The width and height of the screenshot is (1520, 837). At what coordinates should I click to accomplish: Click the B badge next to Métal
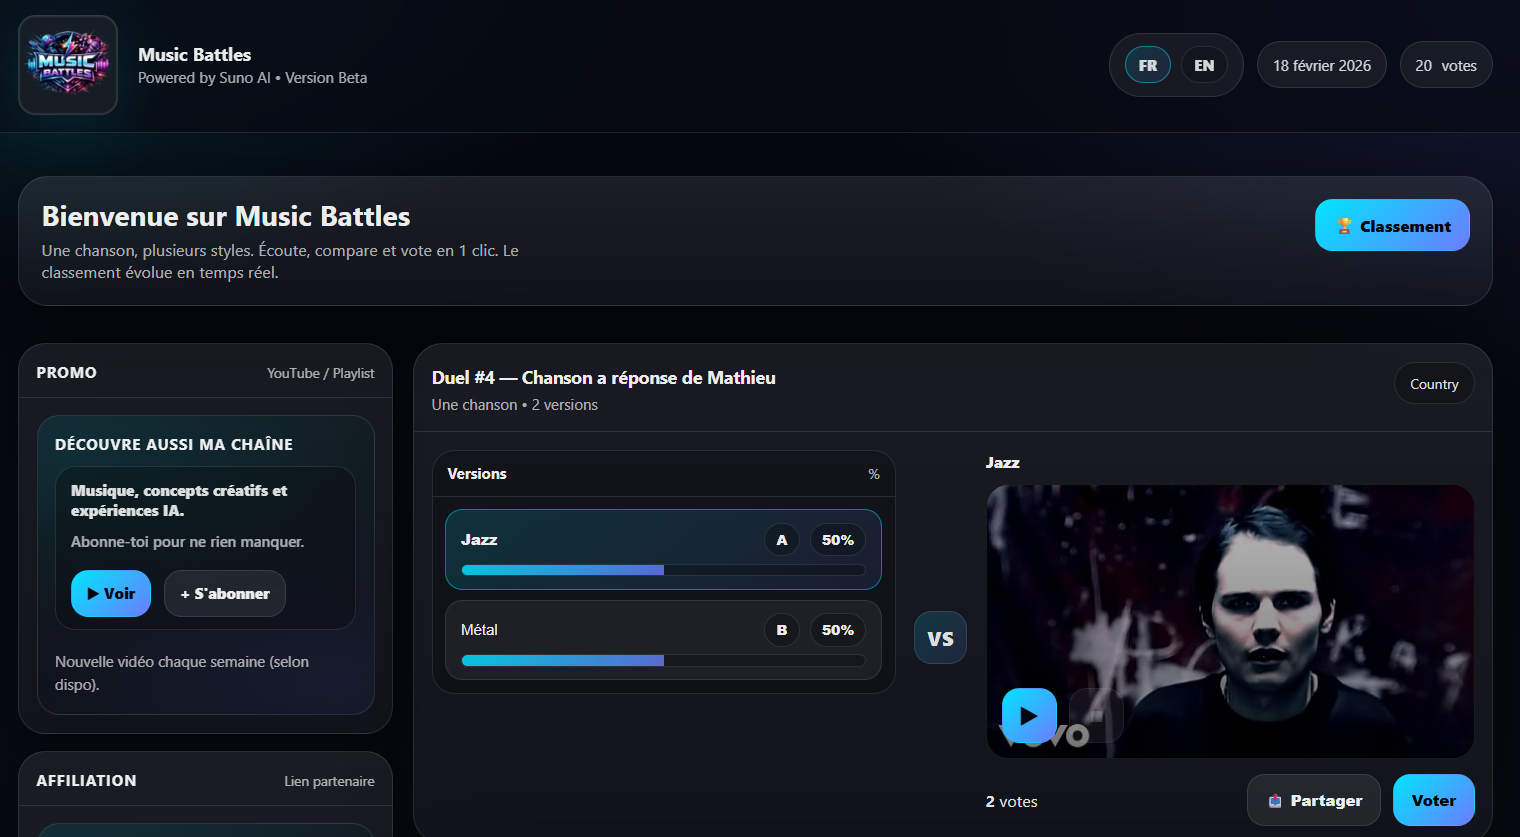coord(781,630)
